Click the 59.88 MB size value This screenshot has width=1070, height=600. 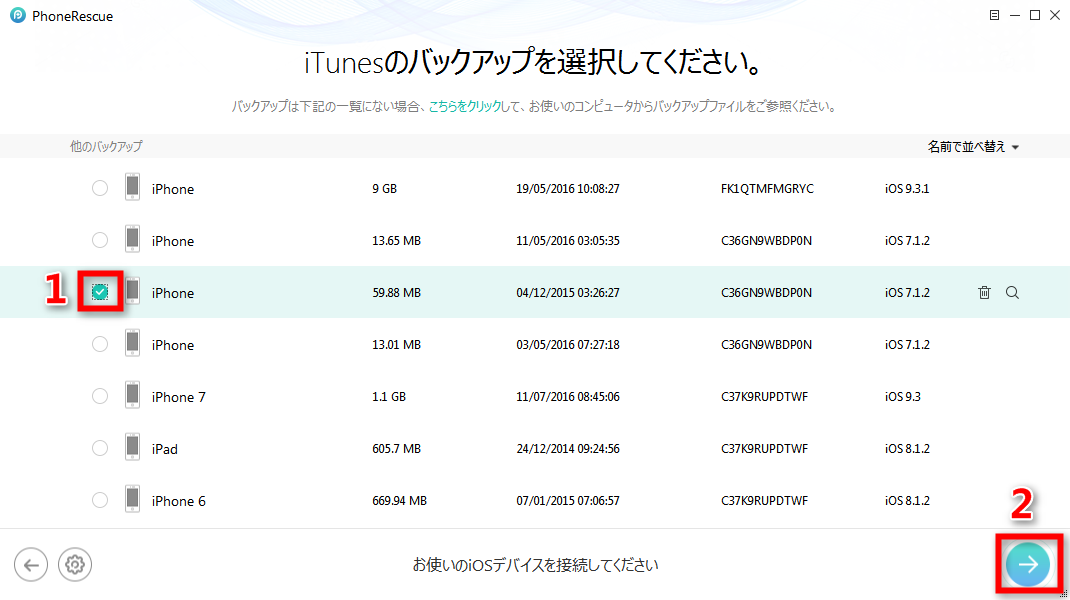pos(396,293)
